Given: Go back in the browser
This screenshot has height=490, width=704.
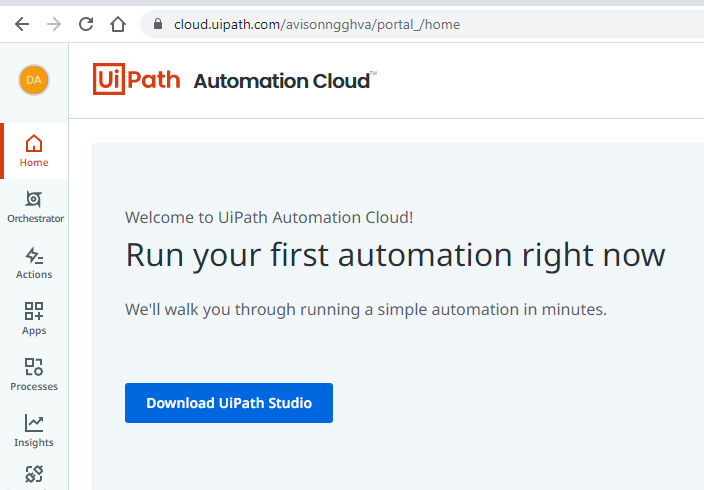Looking at the screenshot, I should click(22, 24).
